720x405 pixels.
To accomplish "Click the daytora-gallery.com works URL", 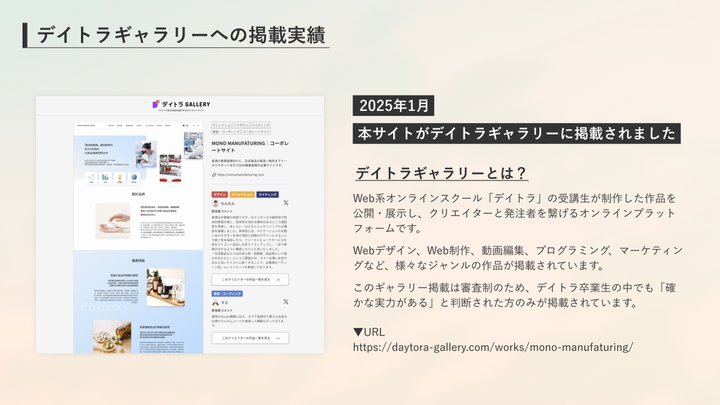I will pos(493,347).
